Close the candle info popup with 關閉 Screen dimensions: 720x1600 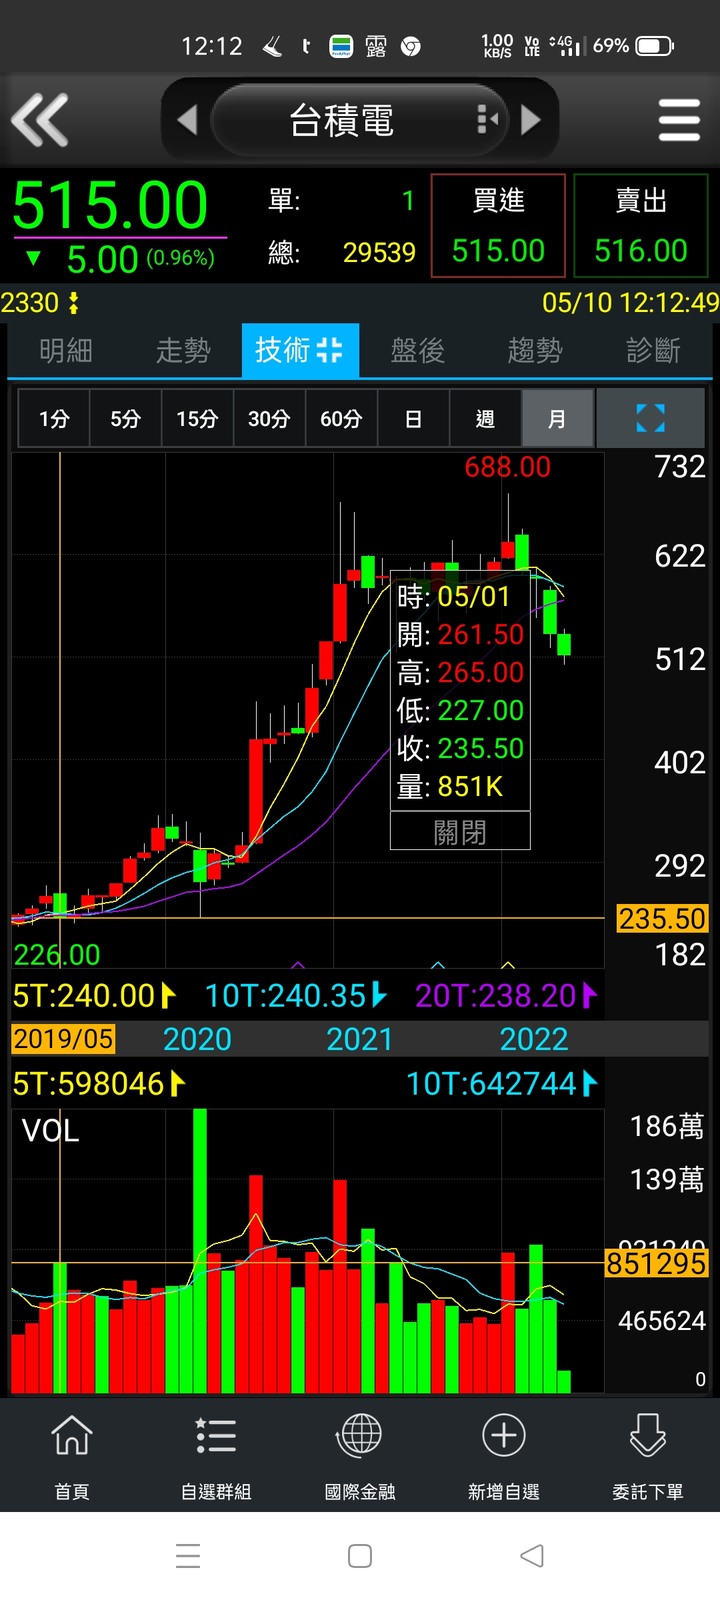click(x=460, y=832)
